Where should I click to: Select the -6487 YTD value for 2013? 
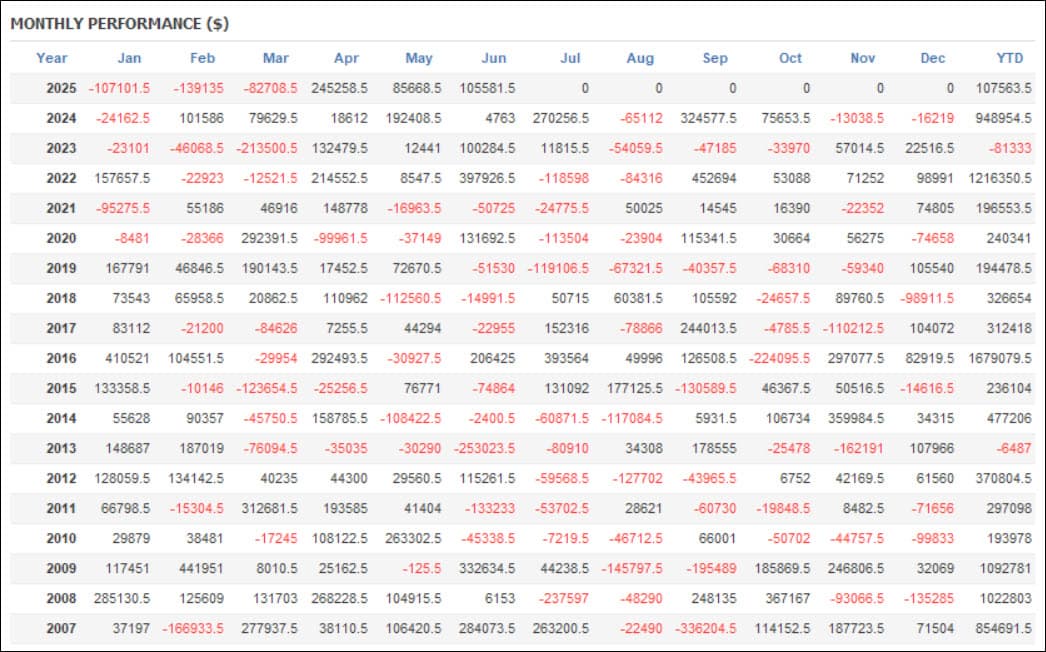1013,448
